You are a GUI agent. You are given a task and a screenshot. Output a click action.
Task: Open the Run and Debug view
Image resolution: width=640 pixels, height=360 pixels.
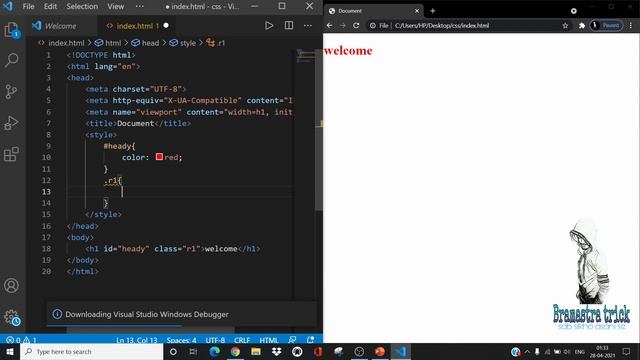click(x=11, y=123)
